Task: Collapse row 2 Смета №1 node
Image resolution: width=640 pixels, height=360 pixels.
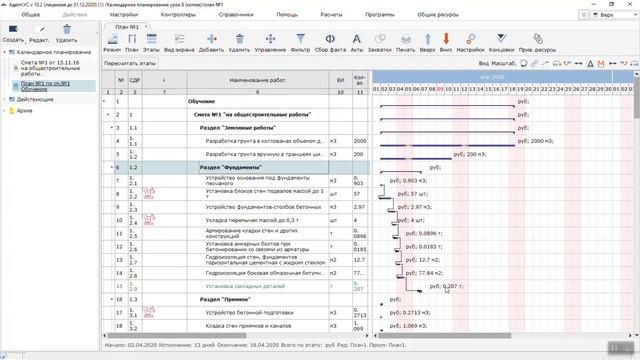Action: click(108, 115)
